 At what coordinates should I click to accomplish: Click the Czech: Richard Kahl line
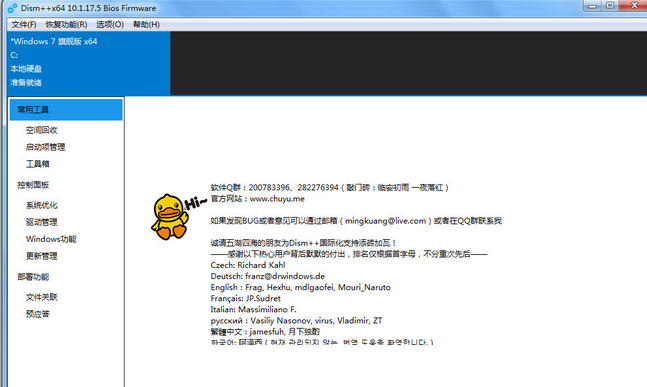pos(248,265)
